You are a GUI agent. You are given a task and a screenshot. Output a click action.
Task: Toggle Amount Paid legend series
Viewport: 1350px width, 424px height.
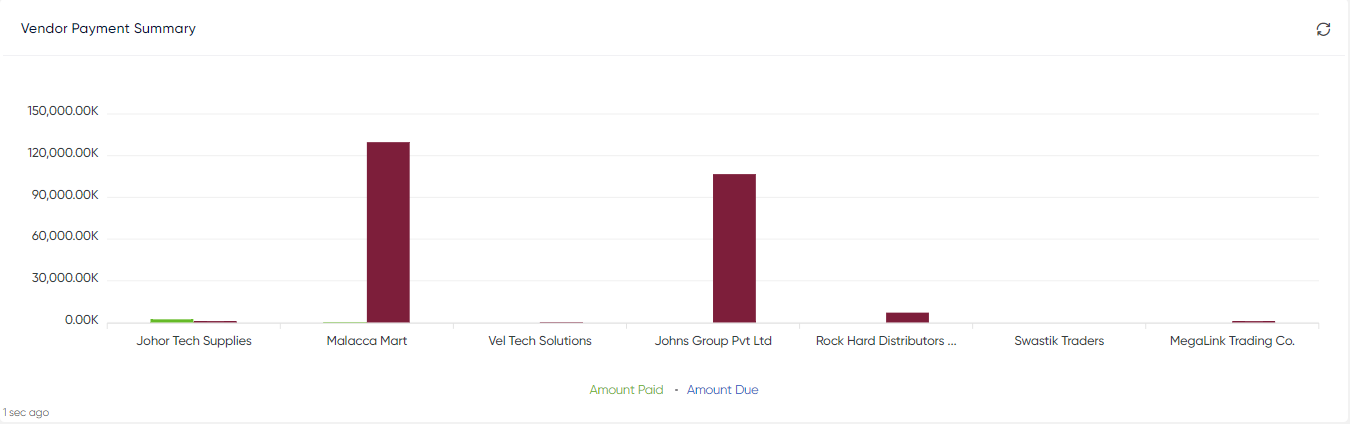[x=626, y=390]
